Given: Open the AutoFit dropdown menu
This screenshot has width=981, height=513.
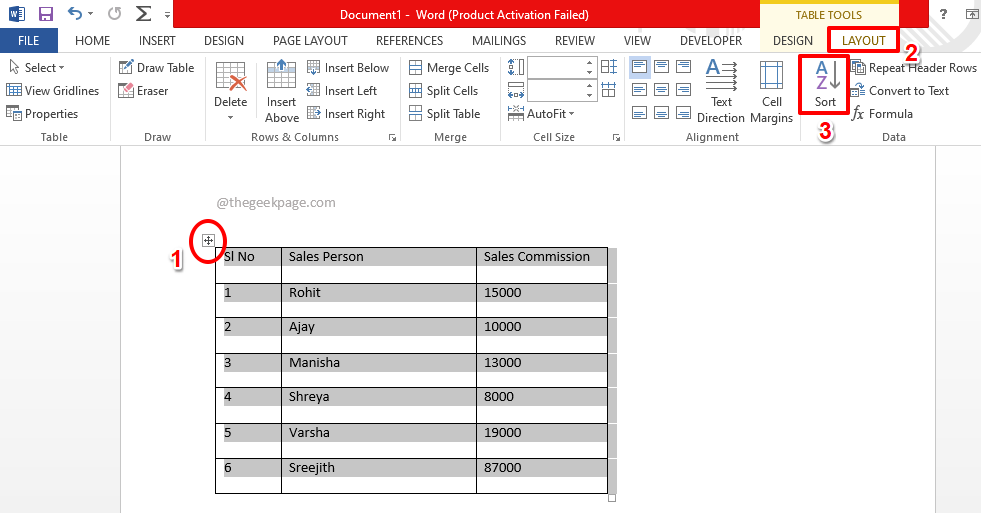Looking at the screenshot, I should (550, 114).
